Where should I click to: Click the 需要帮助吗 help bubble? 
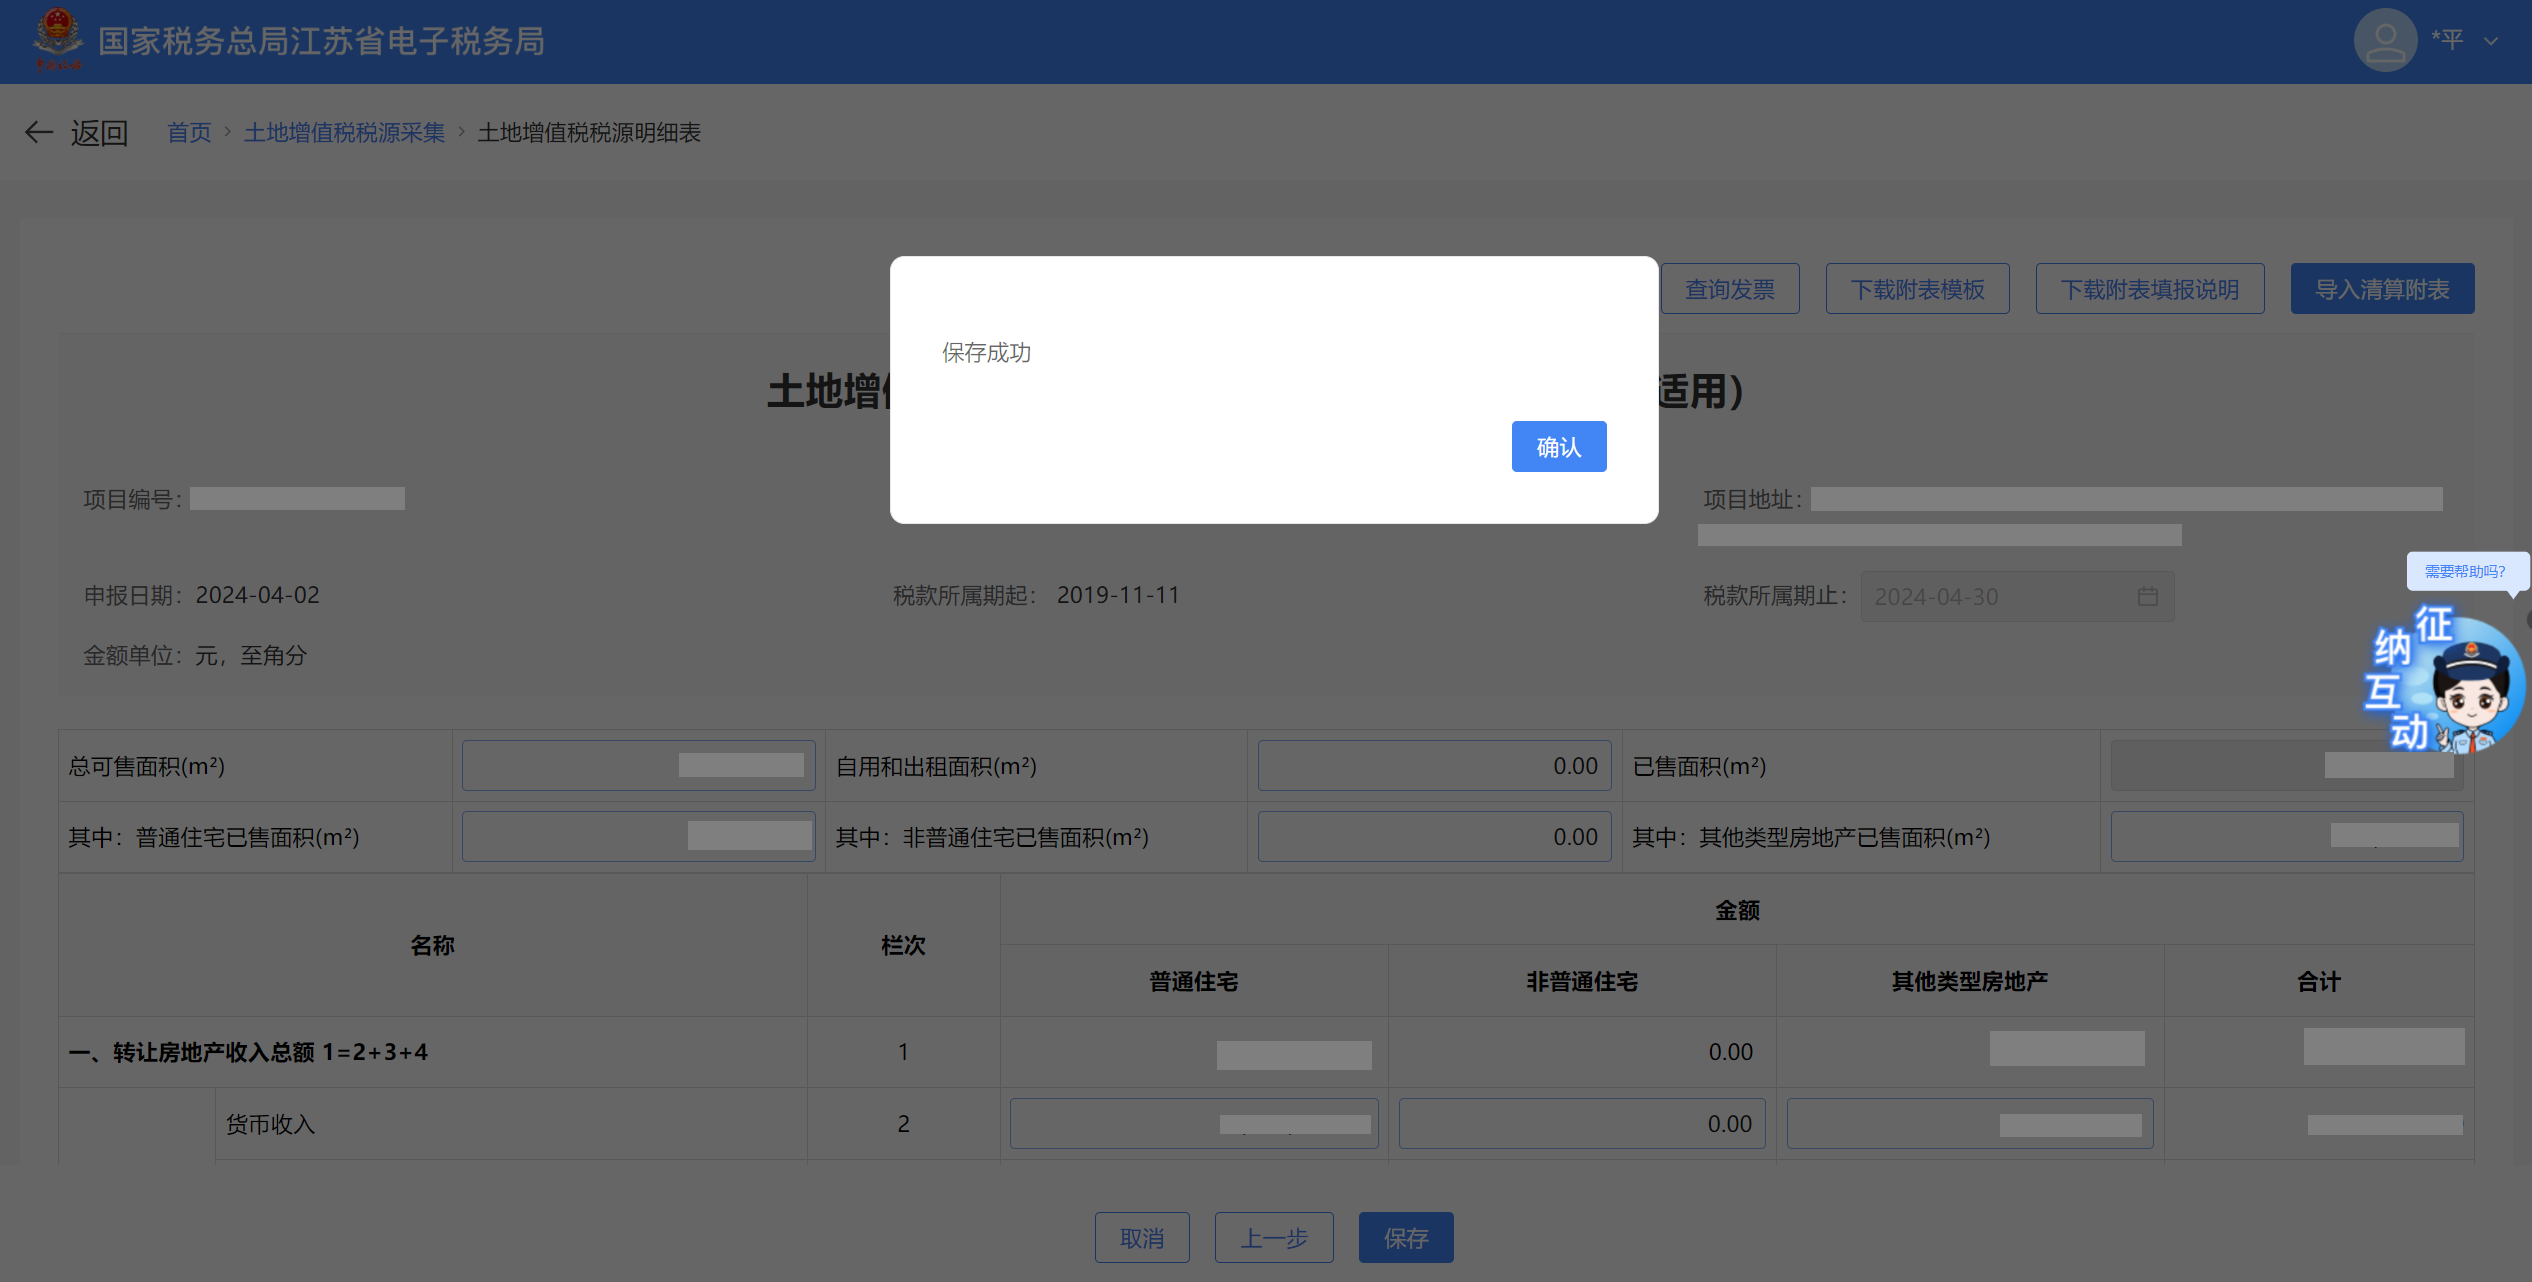pyautogui.click(x=2464, y=571)
